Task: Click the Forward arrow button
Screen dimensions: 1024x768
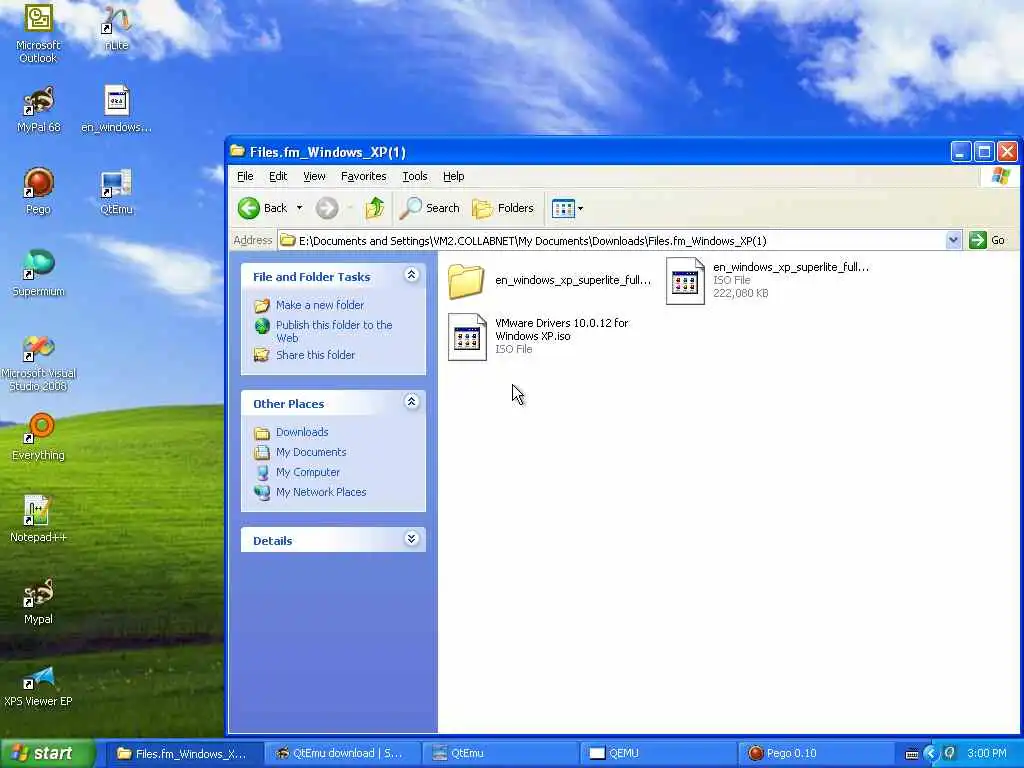Action: click(x=327, y=208)
